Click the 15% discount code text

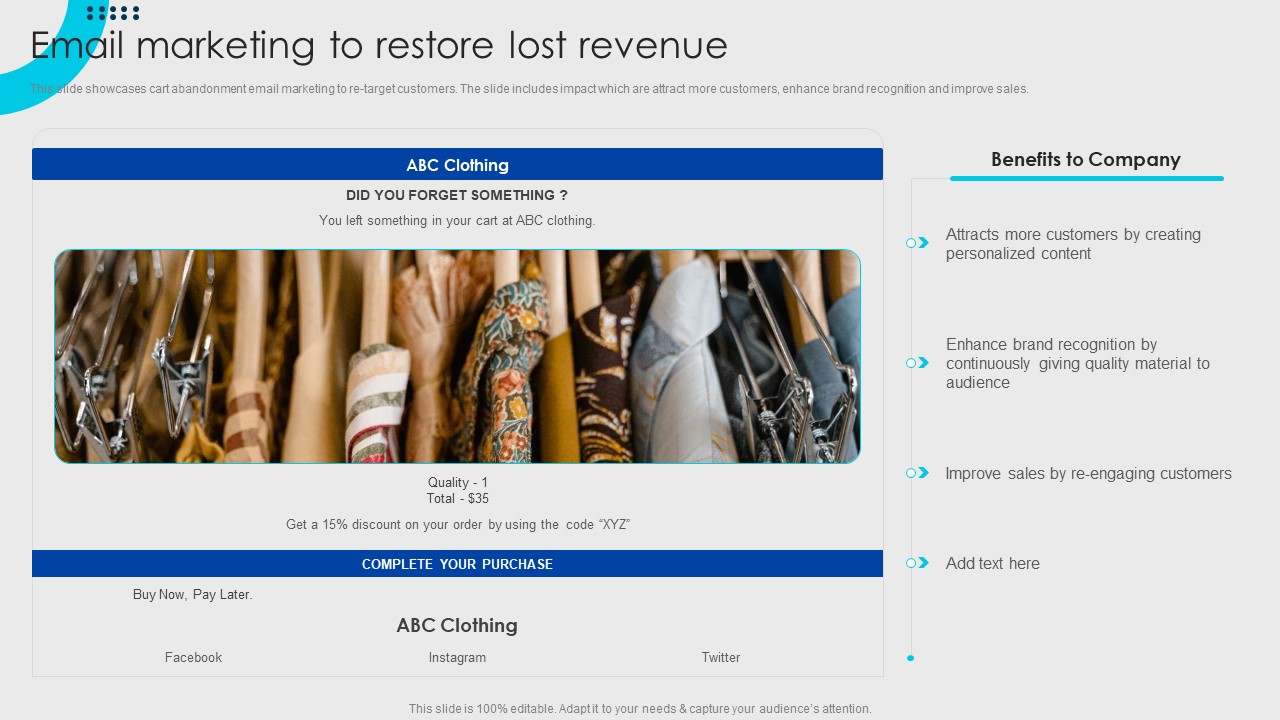[x=458, y=524]
